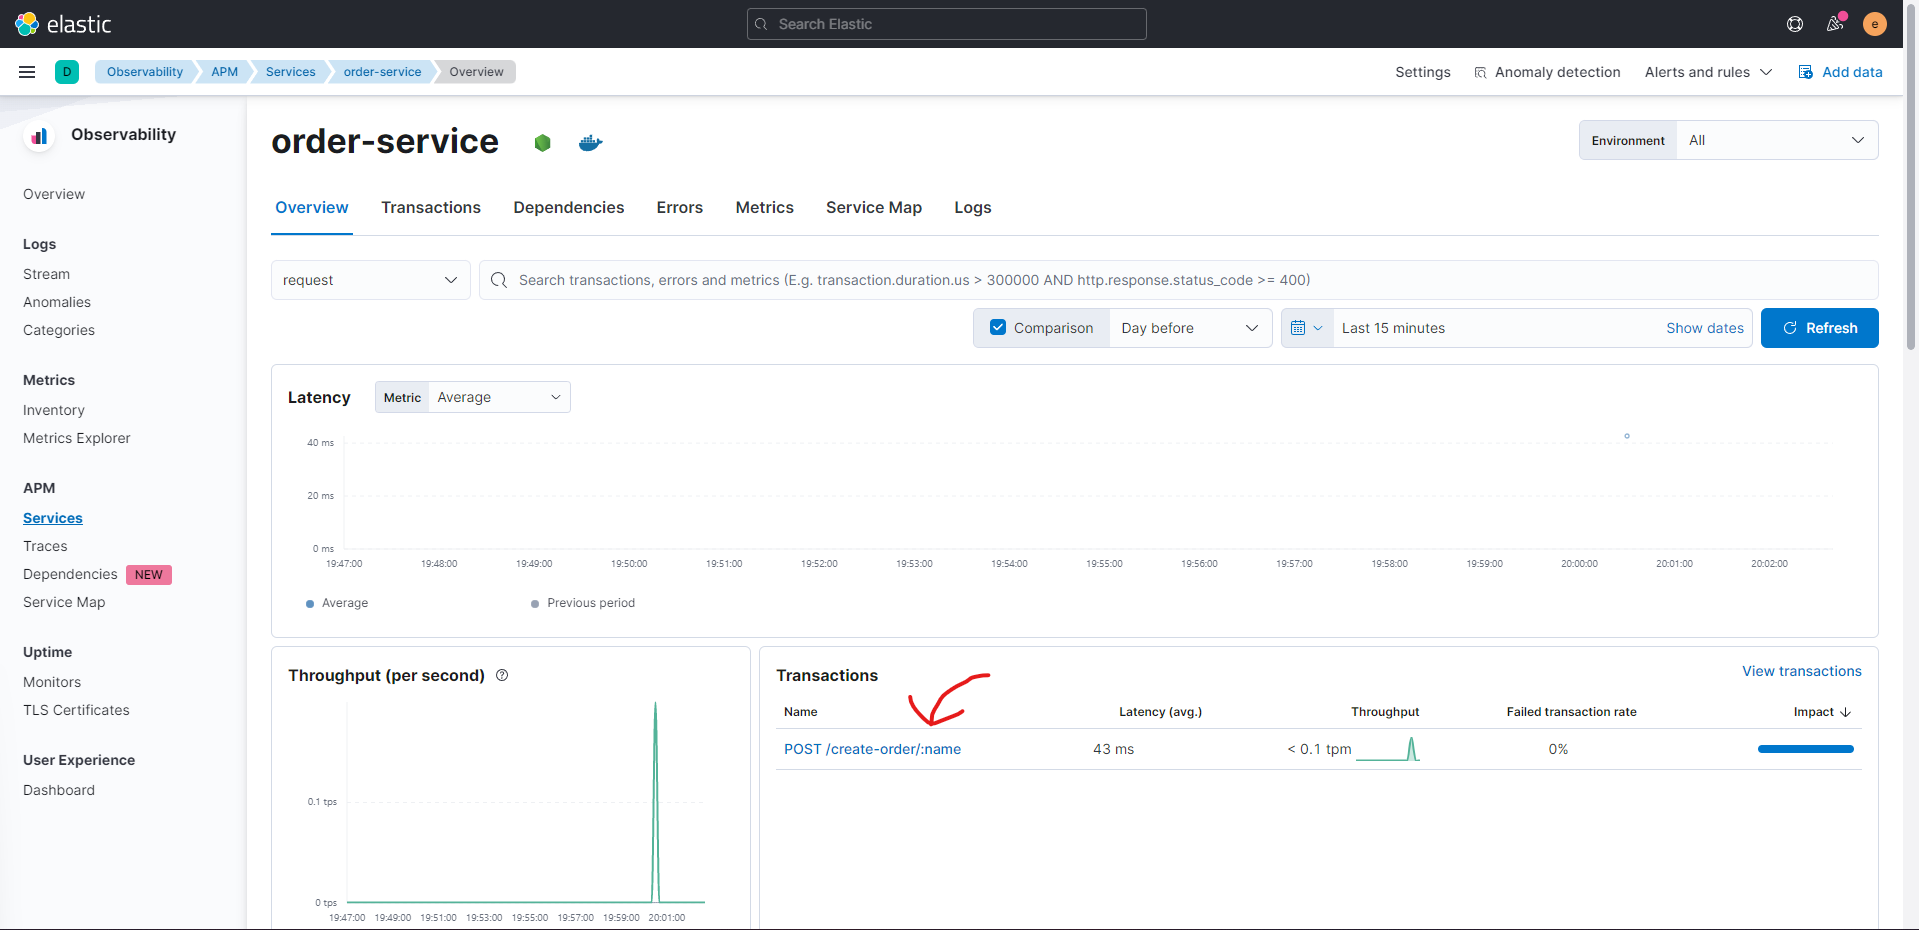1919x930 pixels.
Task: Open Inventory in sidebar
Action: [54, 410]
